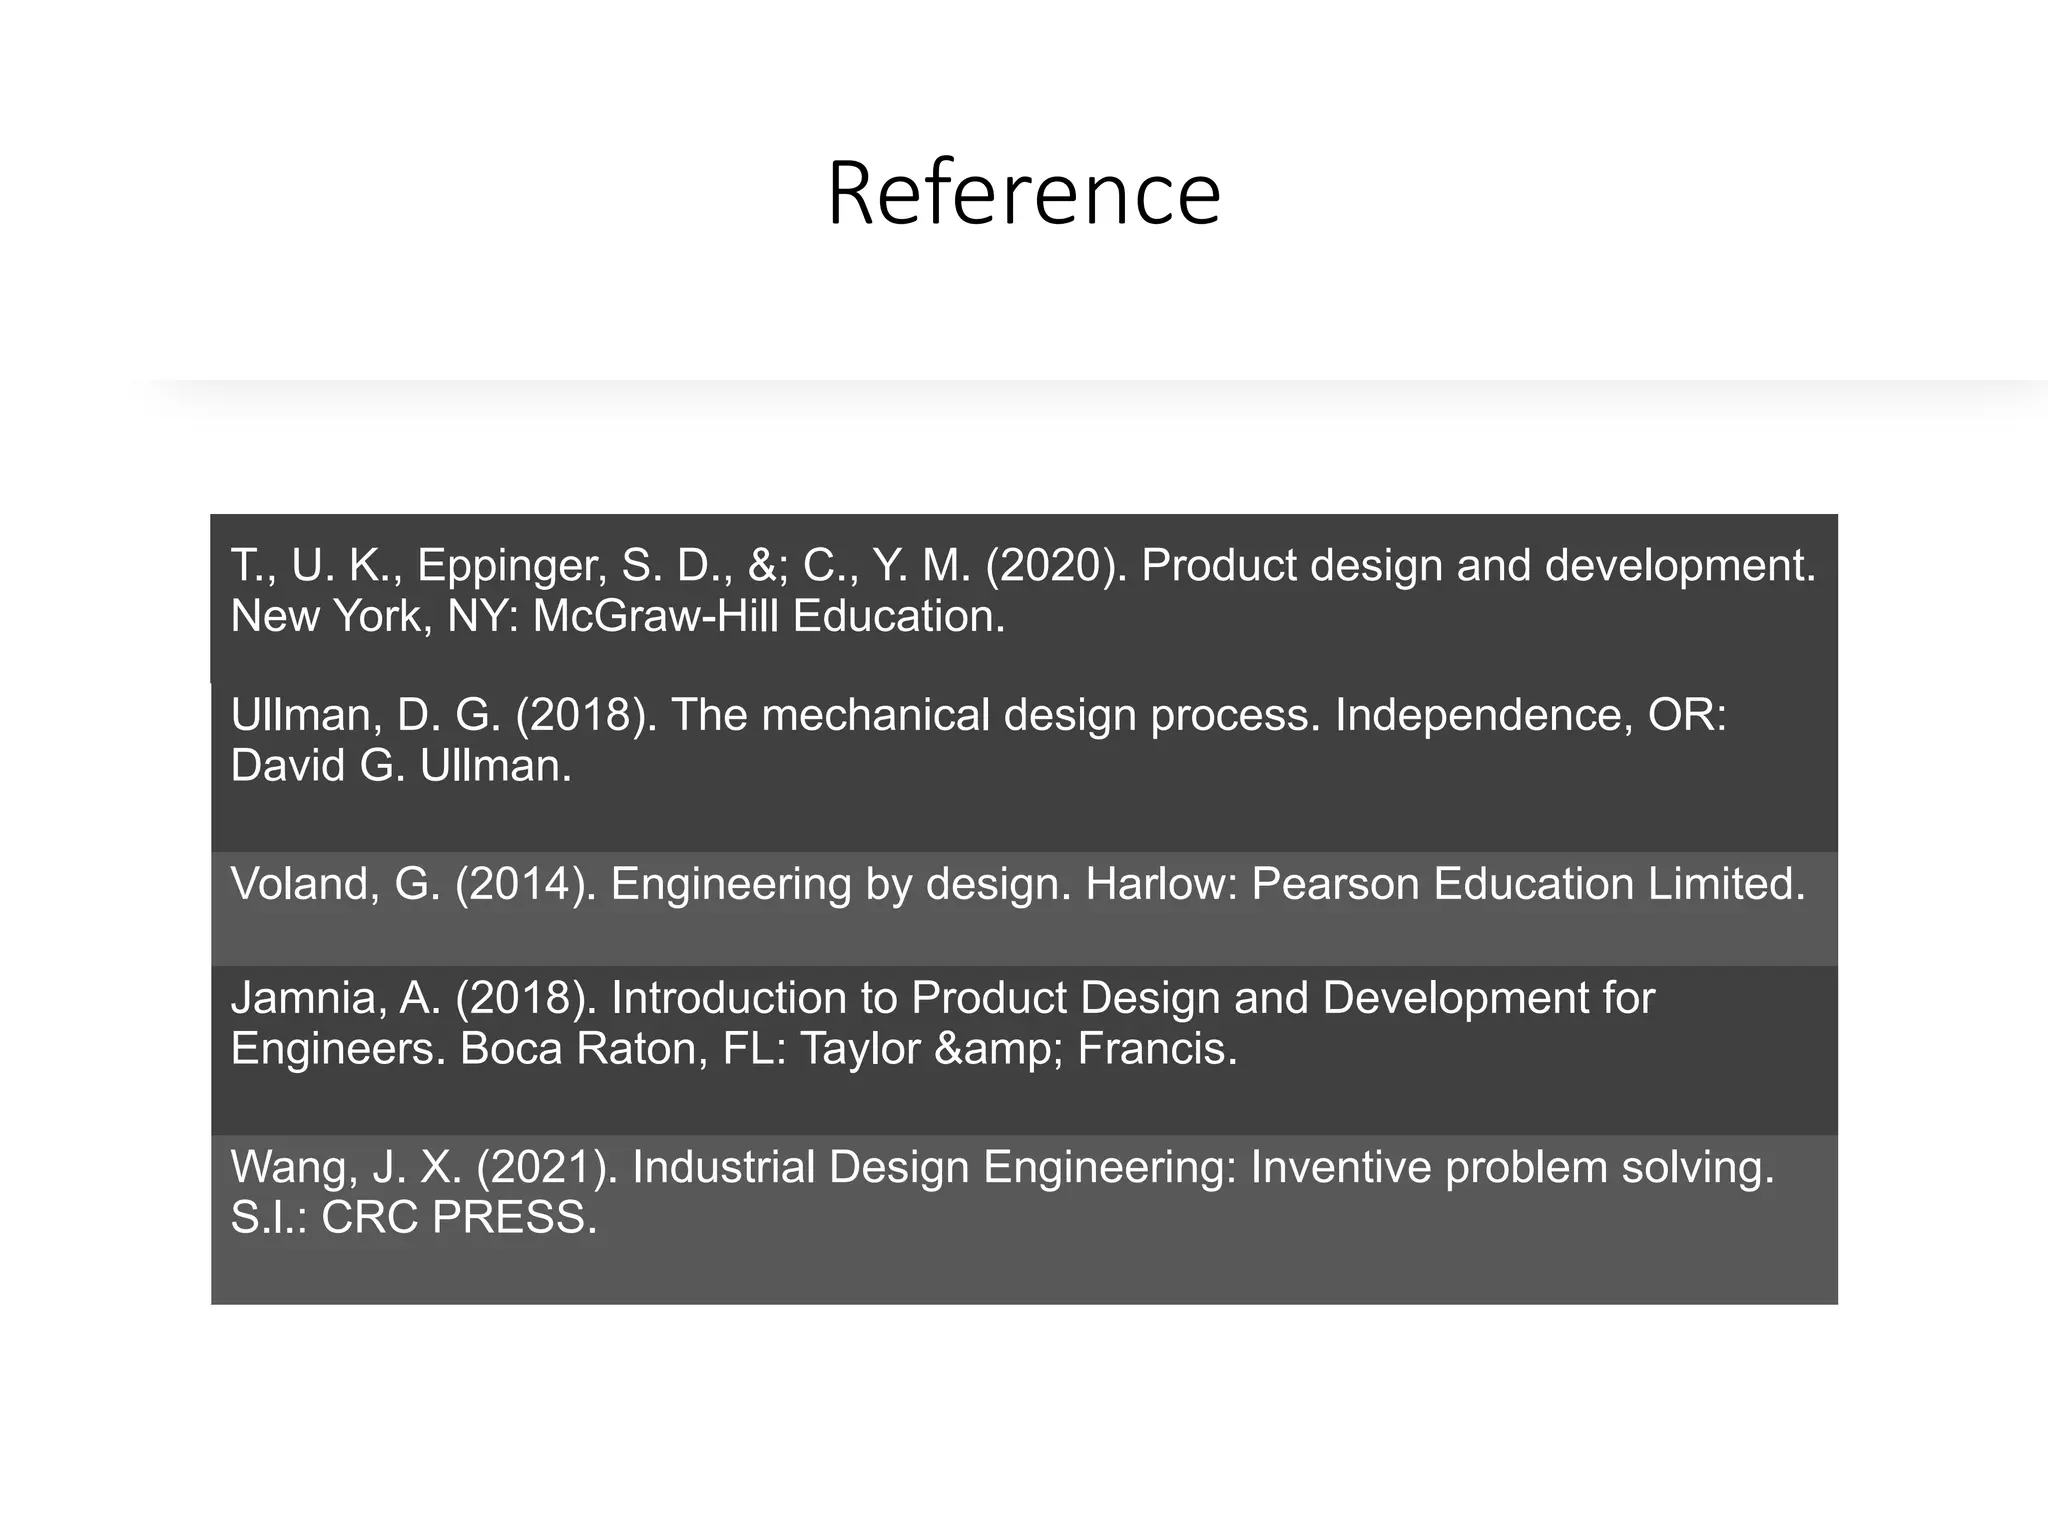Select the 'Reference' slide title
2048x1536 pixels.
[x=1024, y=193]
